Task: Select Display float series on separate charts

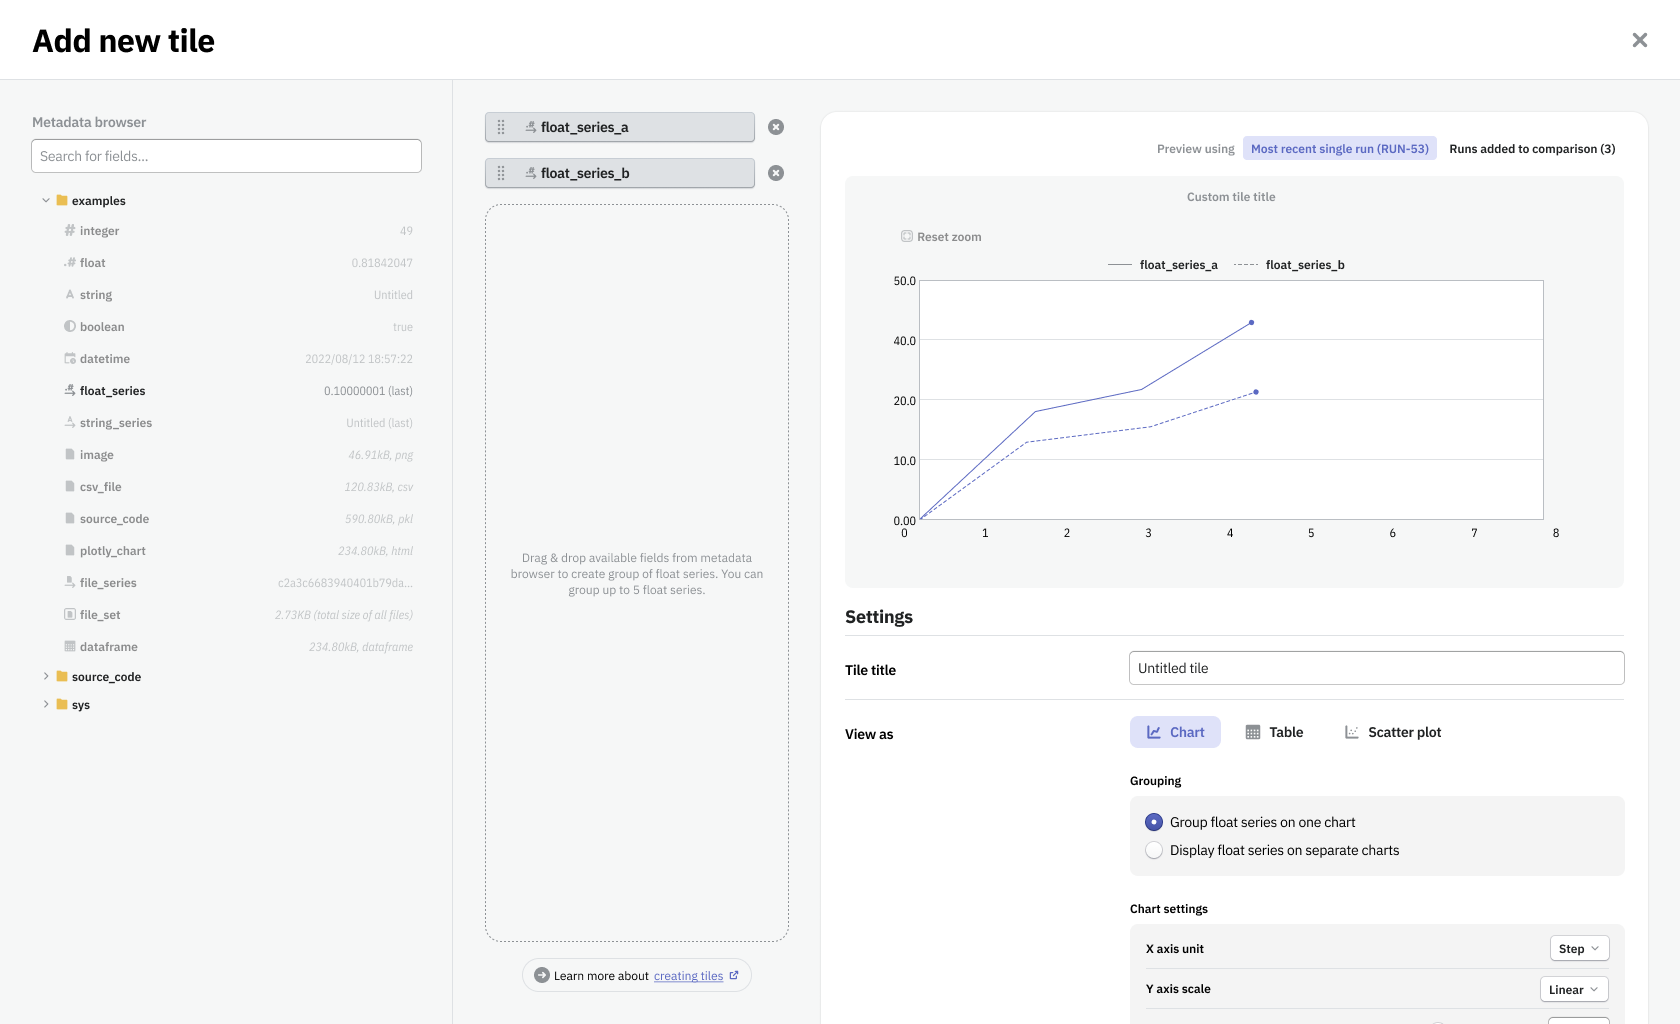Action: pyautogui.click(x=1154, y=850)
